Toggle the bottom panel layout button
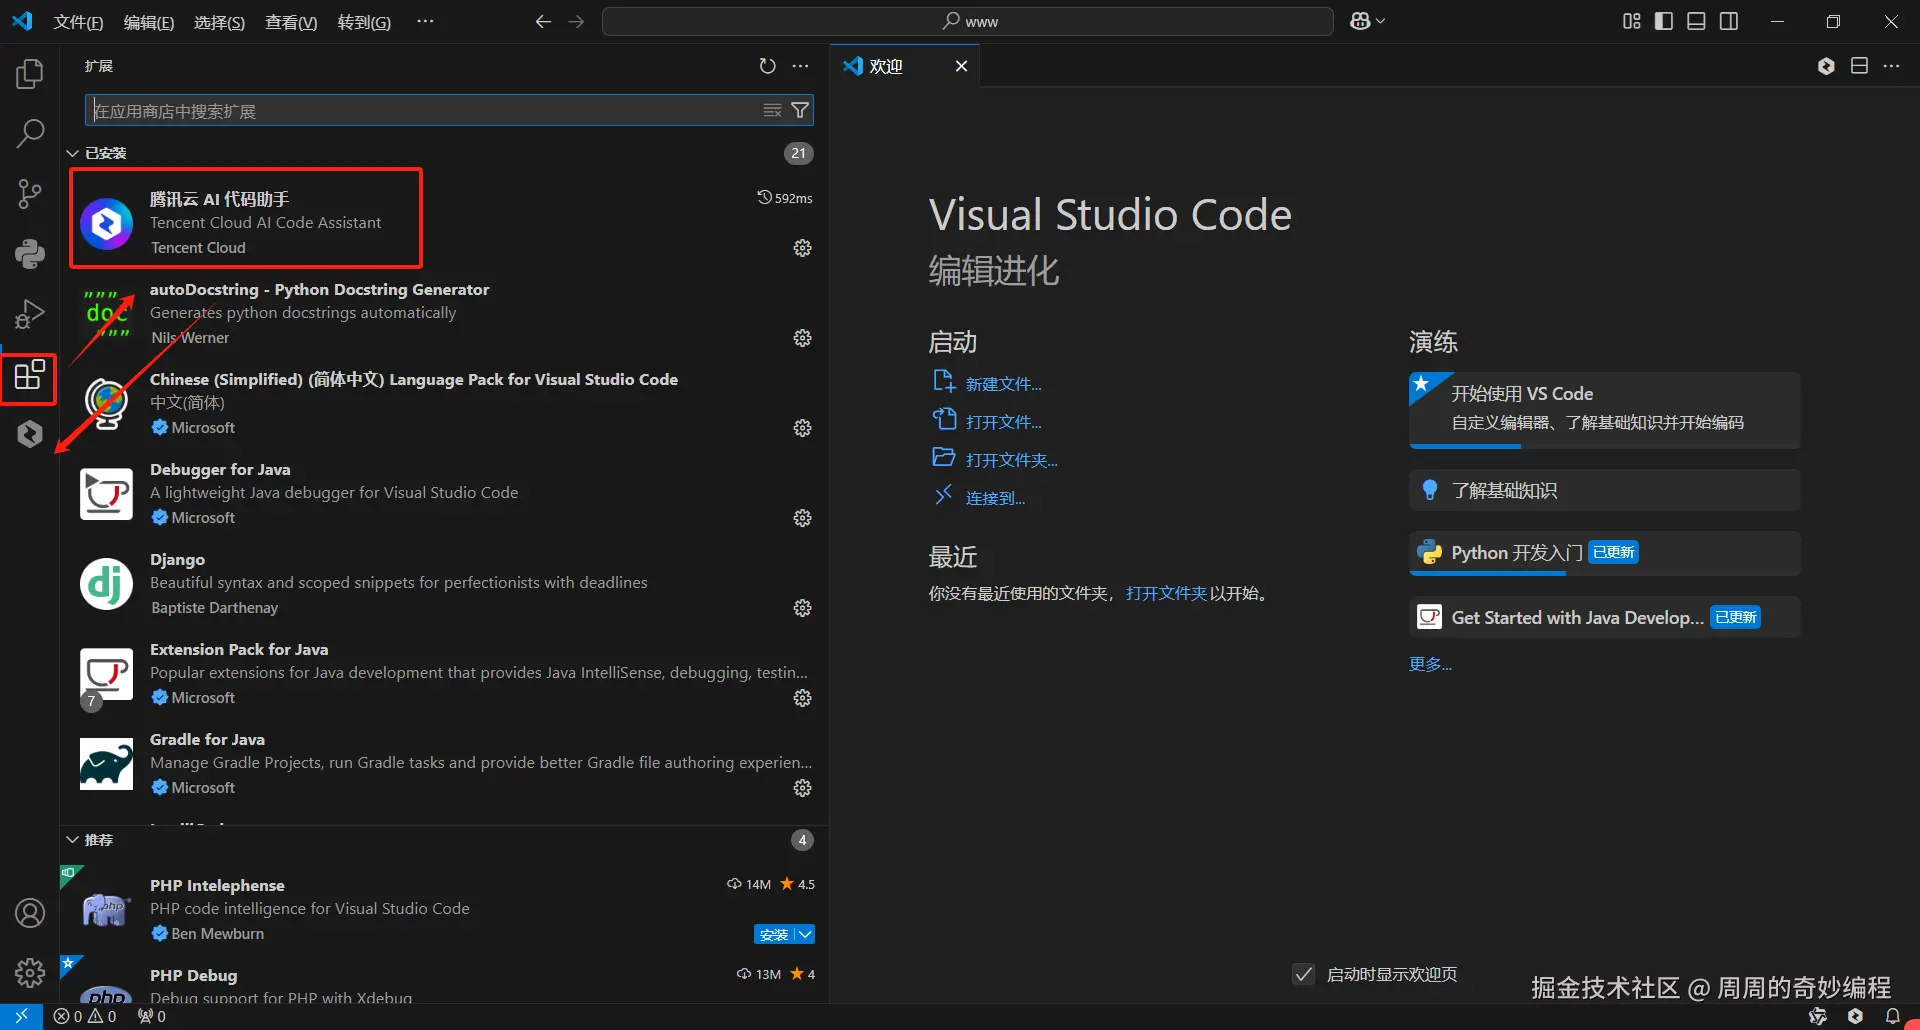Screen dimensions: 1920x1030 (x=1696, y=21)
